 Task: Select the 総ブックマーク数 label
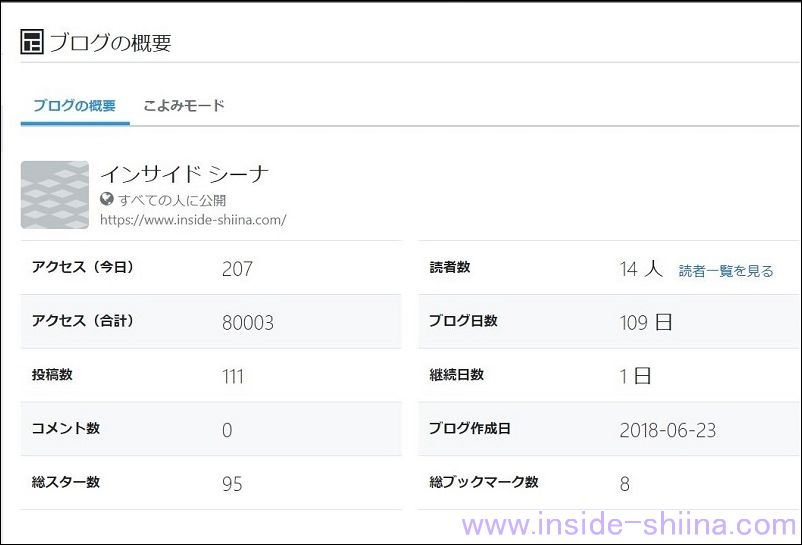coord(483,482)
